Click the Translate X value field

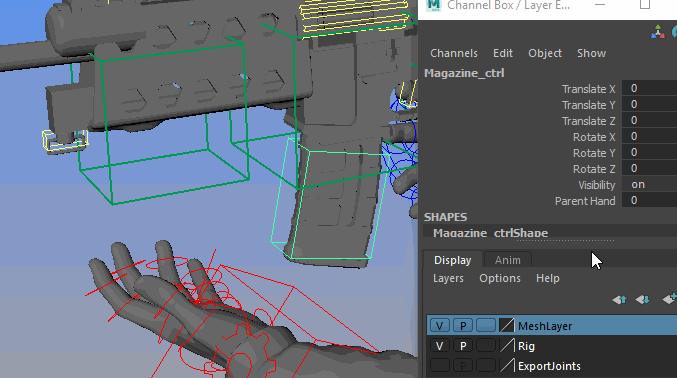pos(649,89)
